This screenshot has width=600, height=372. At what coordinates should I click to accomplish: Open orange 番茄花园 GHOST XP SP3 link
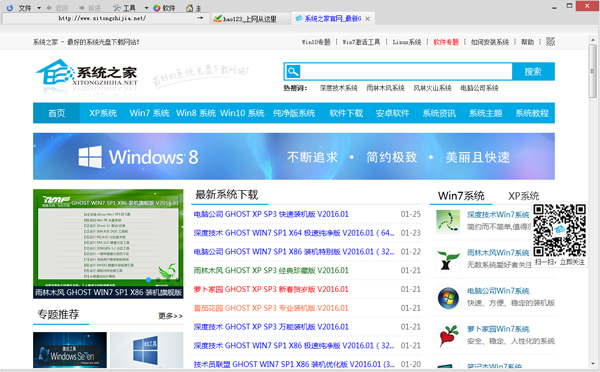coord(271,308)
